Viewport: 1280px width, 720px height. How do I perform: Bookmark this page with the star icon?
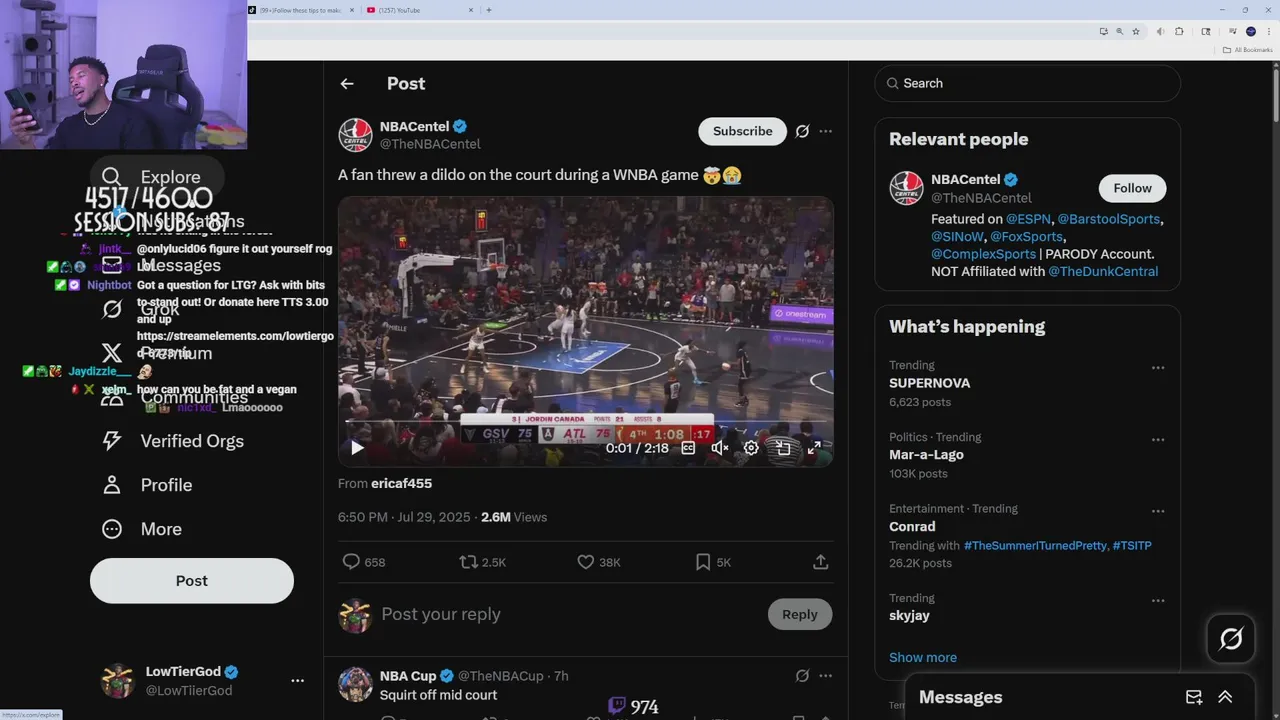pyautogui.click(x=1136, y=31)
